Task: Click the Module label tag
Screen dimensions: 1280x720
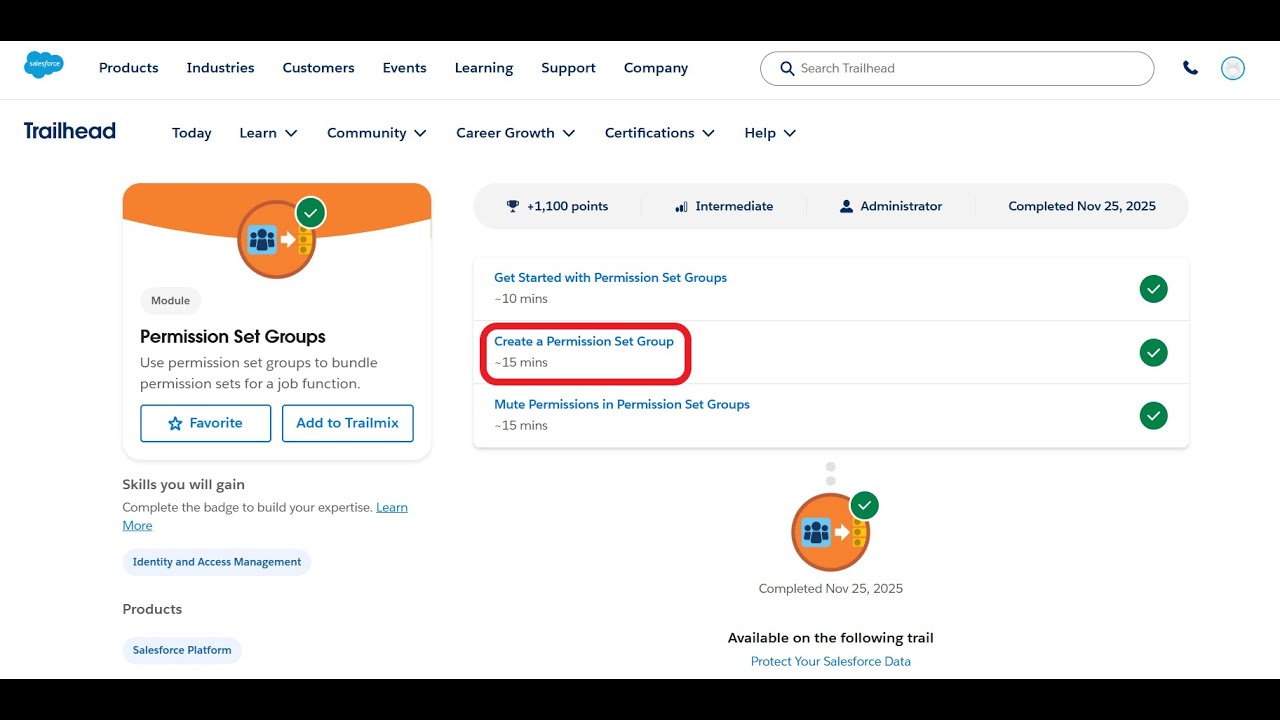Action: pyautogui.click(x=171, y=300)
